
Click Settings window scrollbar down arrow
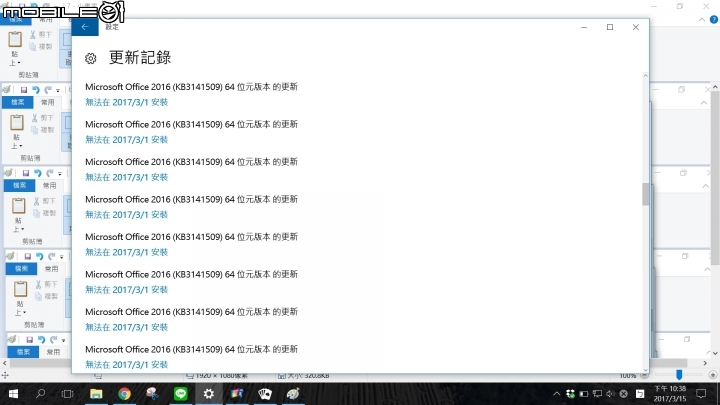[x=646, y=370]
